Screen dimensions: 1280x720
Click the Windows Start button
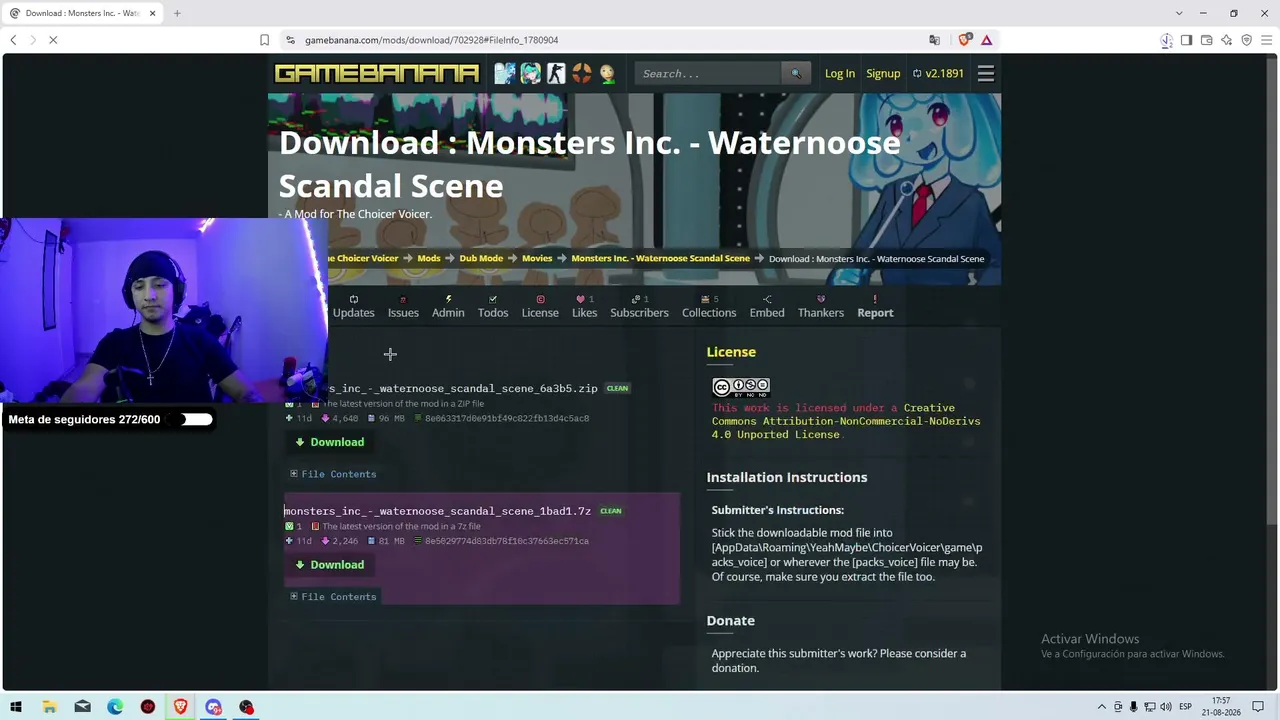tap(16, 707)
